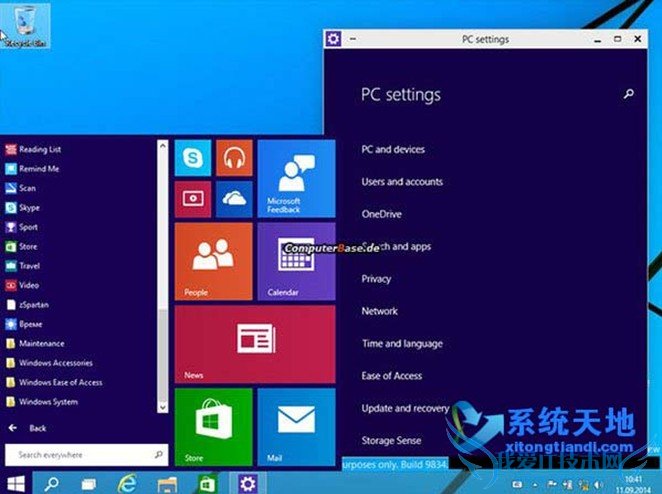Open the News tile
Viewport: 662px width, 494px height.
[255, 344]
